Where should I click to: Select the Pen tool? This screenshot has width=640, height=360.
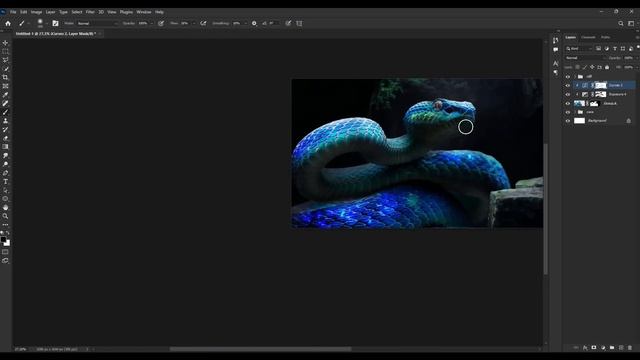5,173
